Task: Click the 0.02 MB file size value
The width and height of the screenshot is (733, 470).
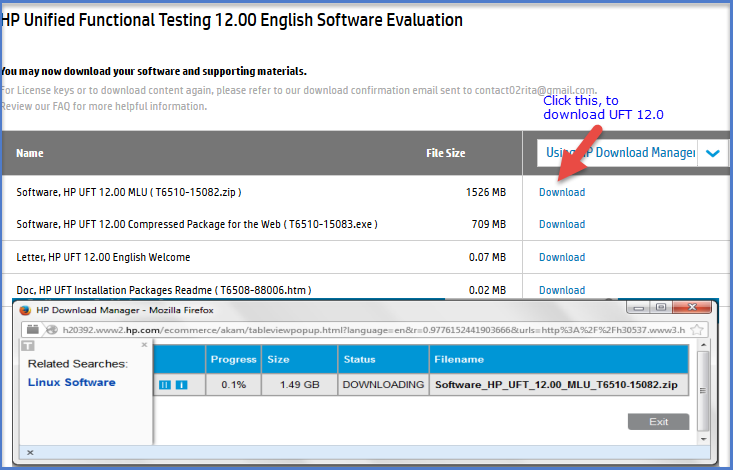Action: point(487,290)
